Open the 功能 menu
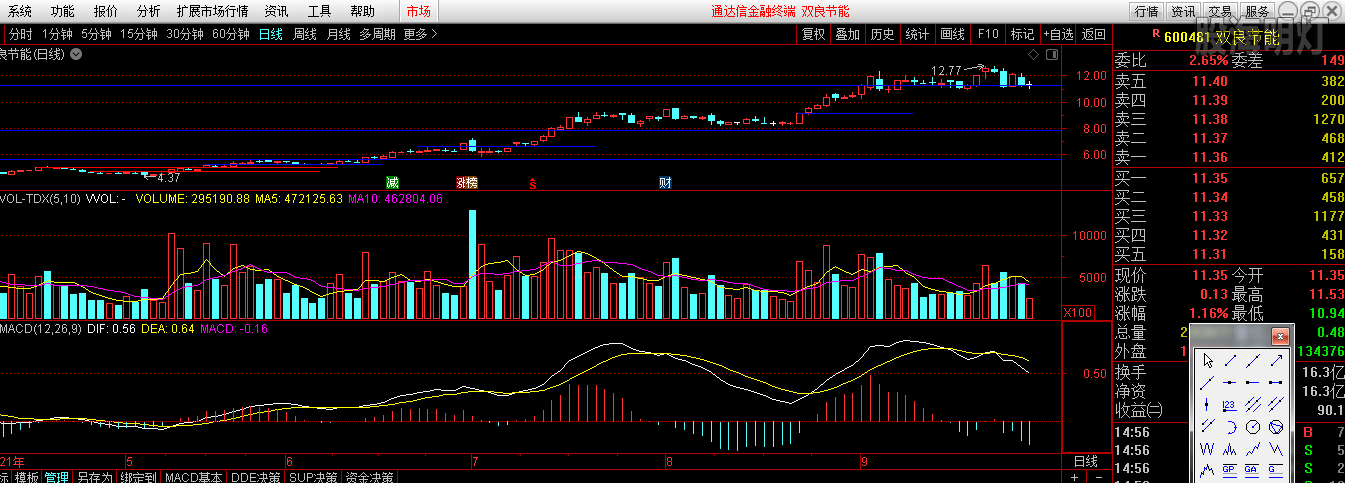 [62, 11]
